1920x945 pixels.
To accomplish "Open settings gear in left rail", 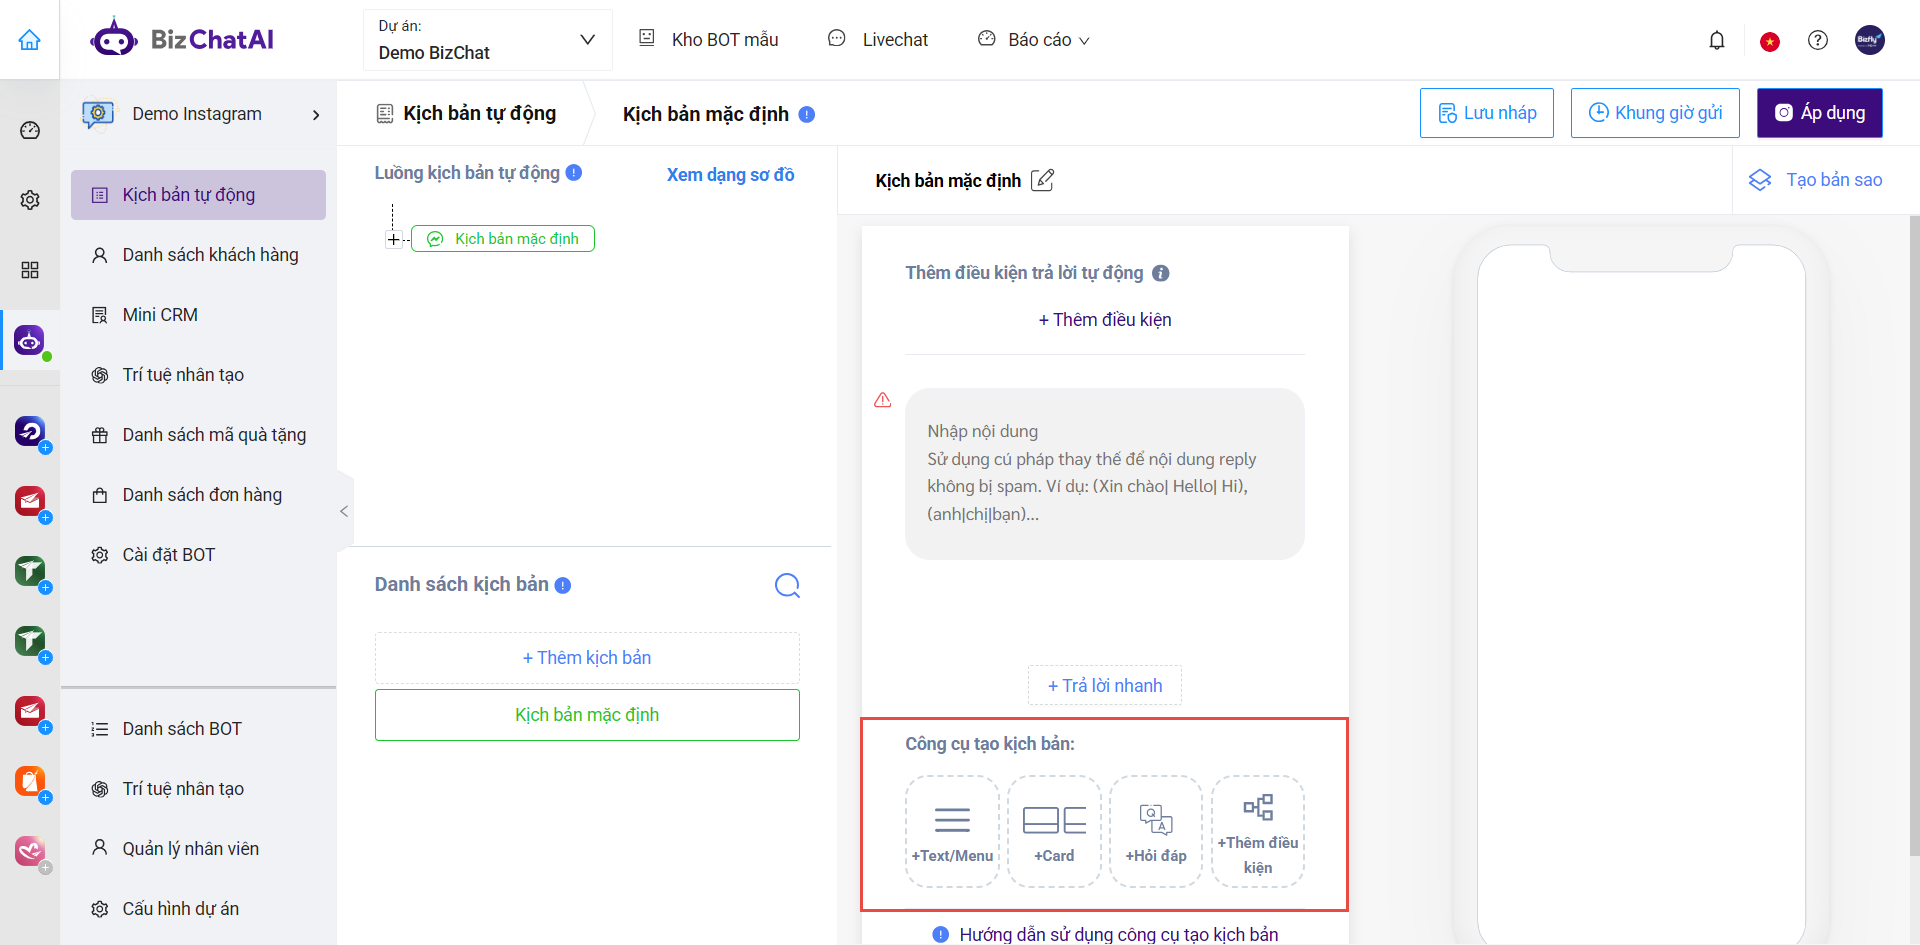I will point(30,200).
